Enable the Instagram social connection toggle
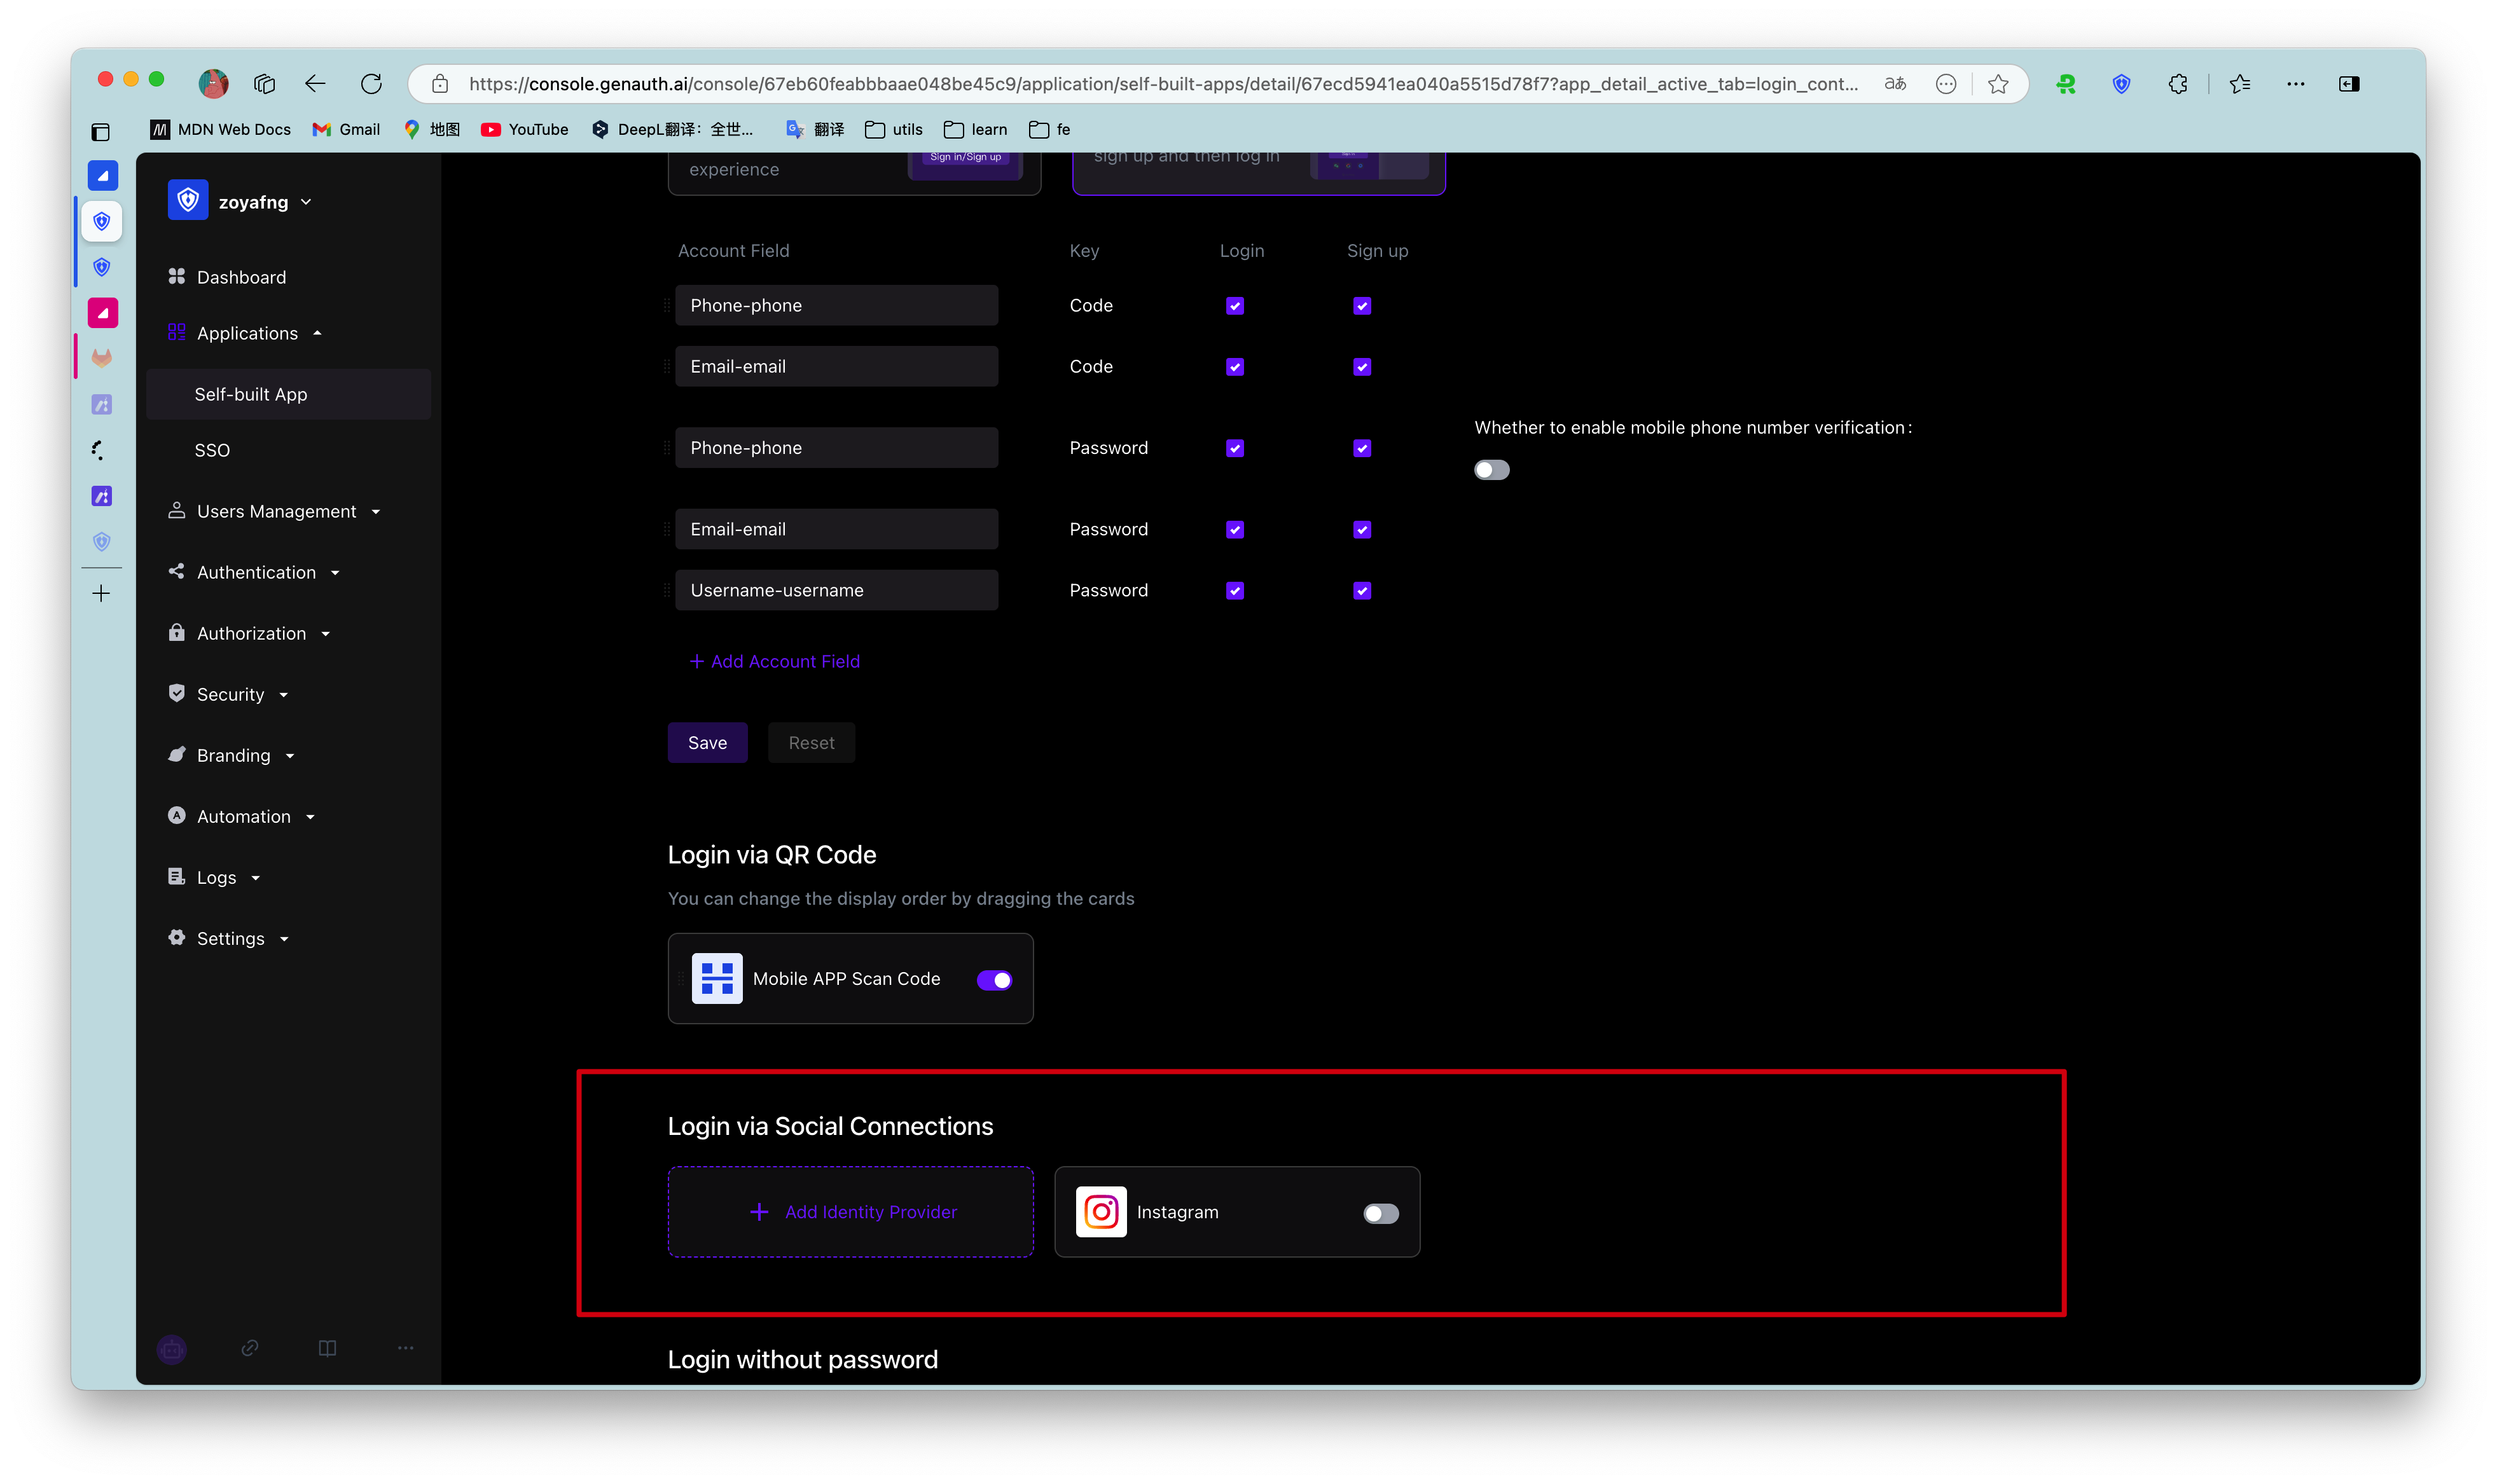 [x=1381, y=1213]
